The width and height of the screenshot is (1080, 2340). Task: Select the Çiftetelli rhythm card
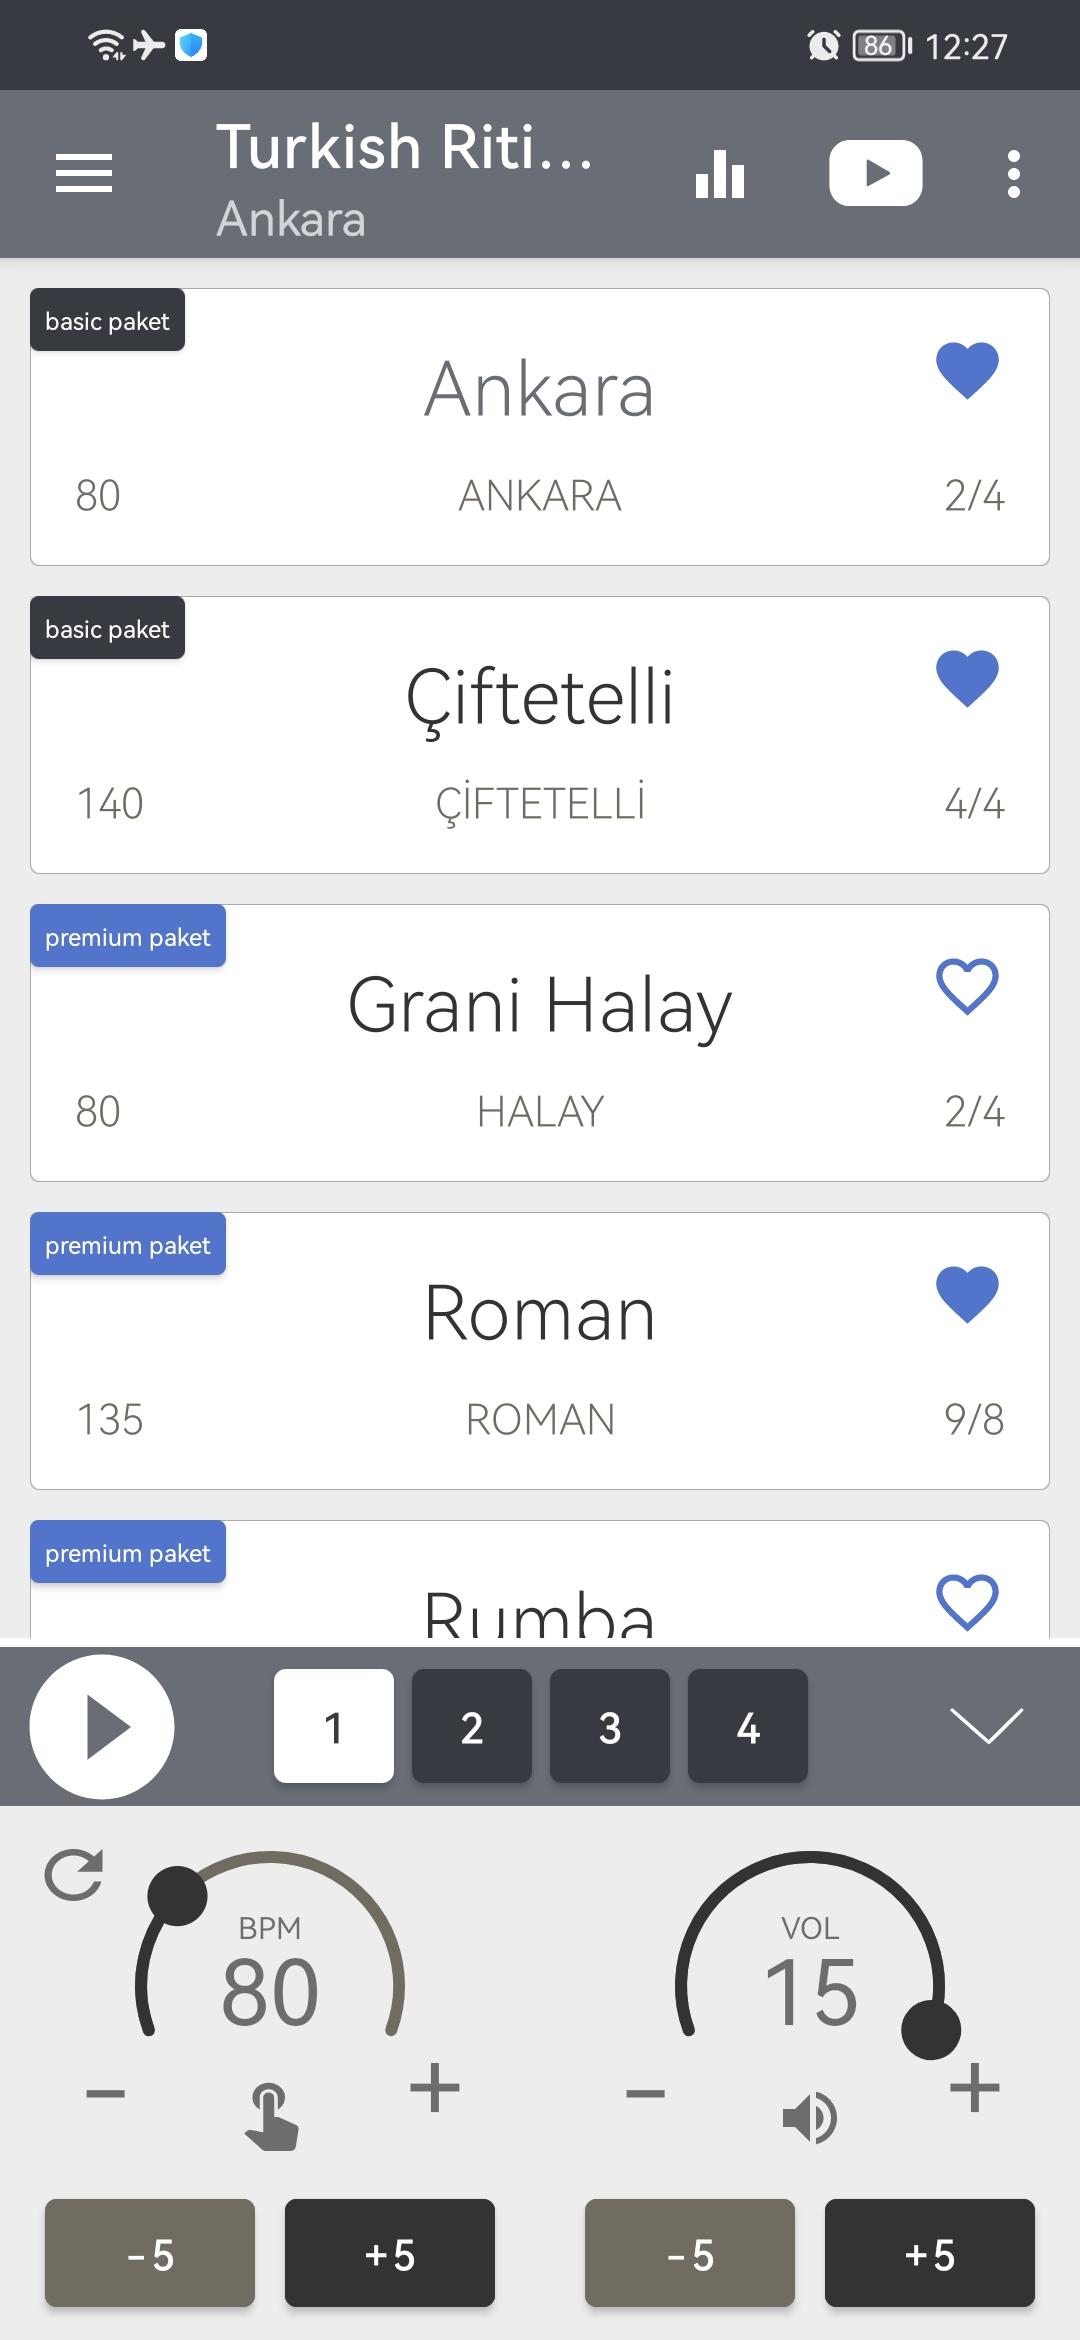(540, 735)
